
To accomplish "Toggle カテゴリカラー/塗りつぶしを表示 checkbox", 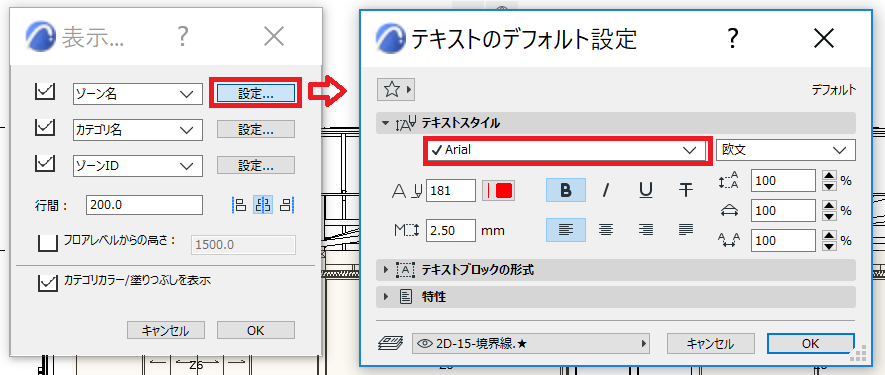I will click(48, 282).
